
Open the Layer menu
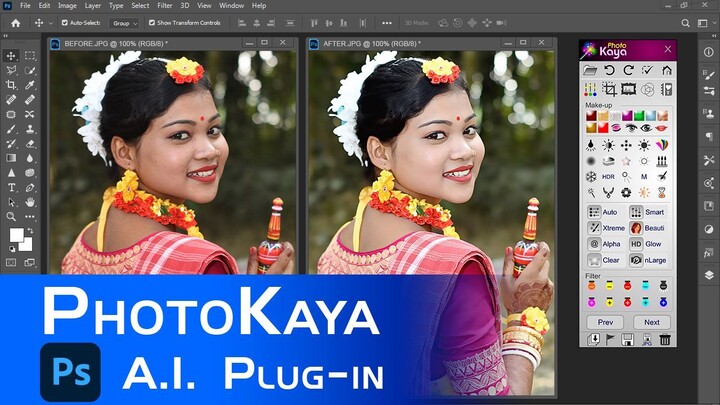[92, 6]
